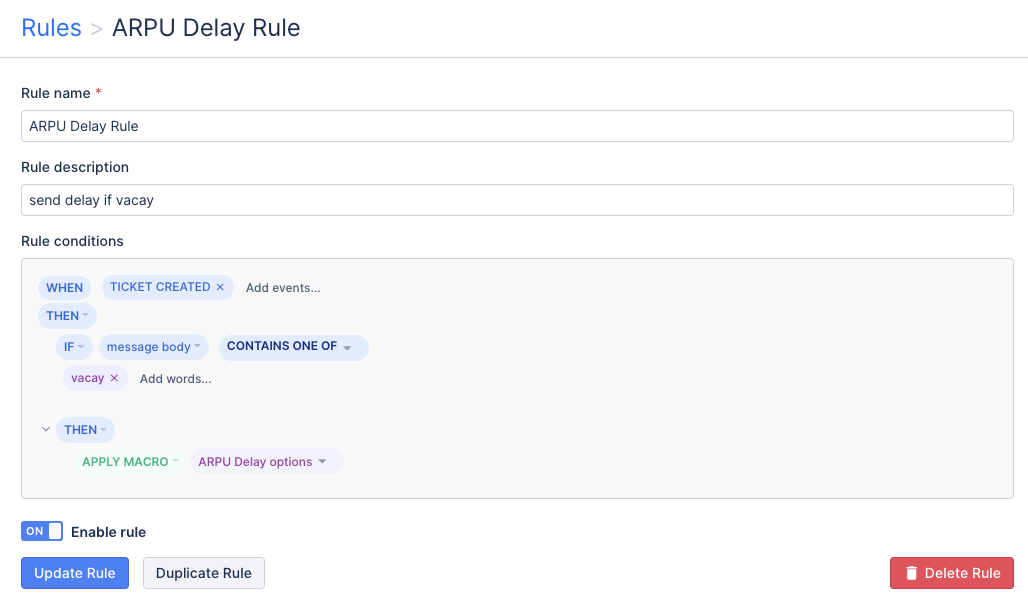This screenshot has width=1028, height=609.
Task: Open the message body field dropdown
Action: click(x=154, y=347)
